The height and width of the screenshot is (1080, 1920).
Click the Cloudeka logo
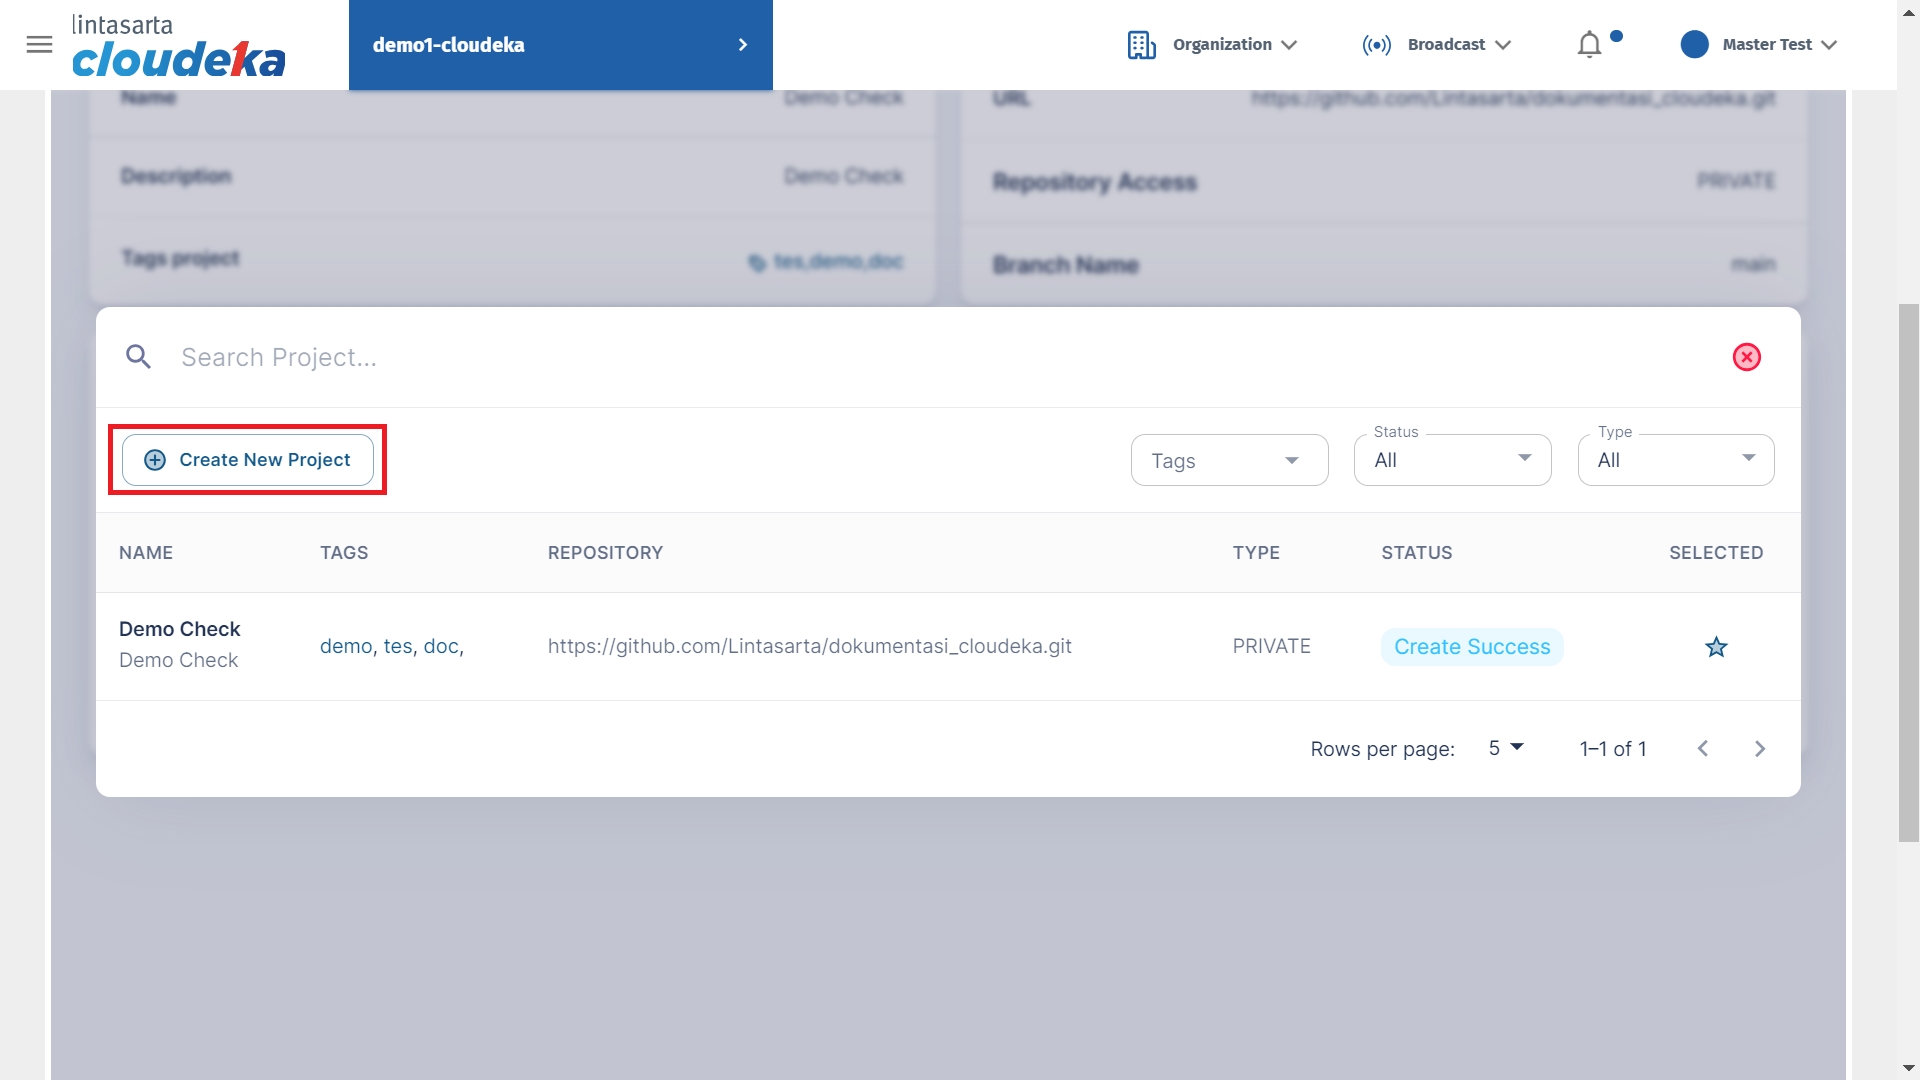tap(178, 46)
